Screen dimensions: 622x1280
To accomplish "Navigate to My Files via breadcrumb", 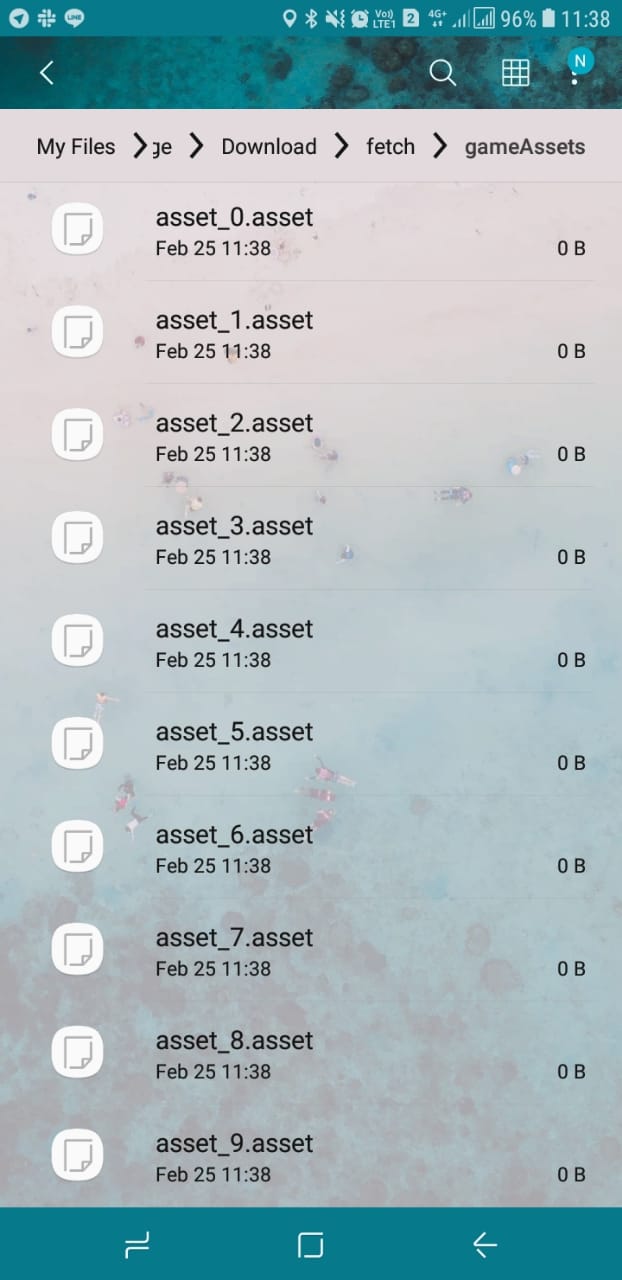I will [75, 146].
